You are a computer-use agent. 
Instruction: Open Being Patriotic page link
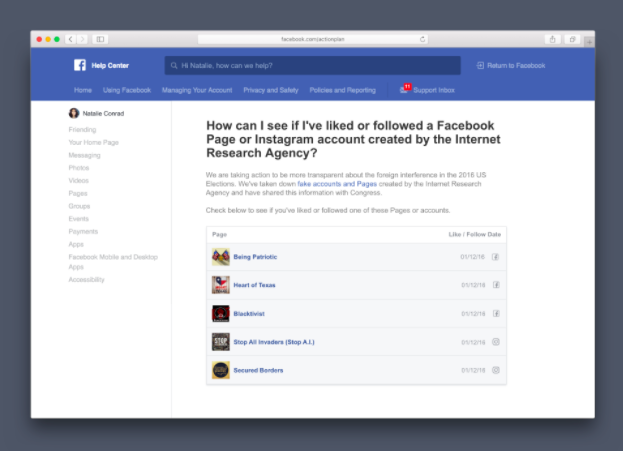click(x=255, y=257)
